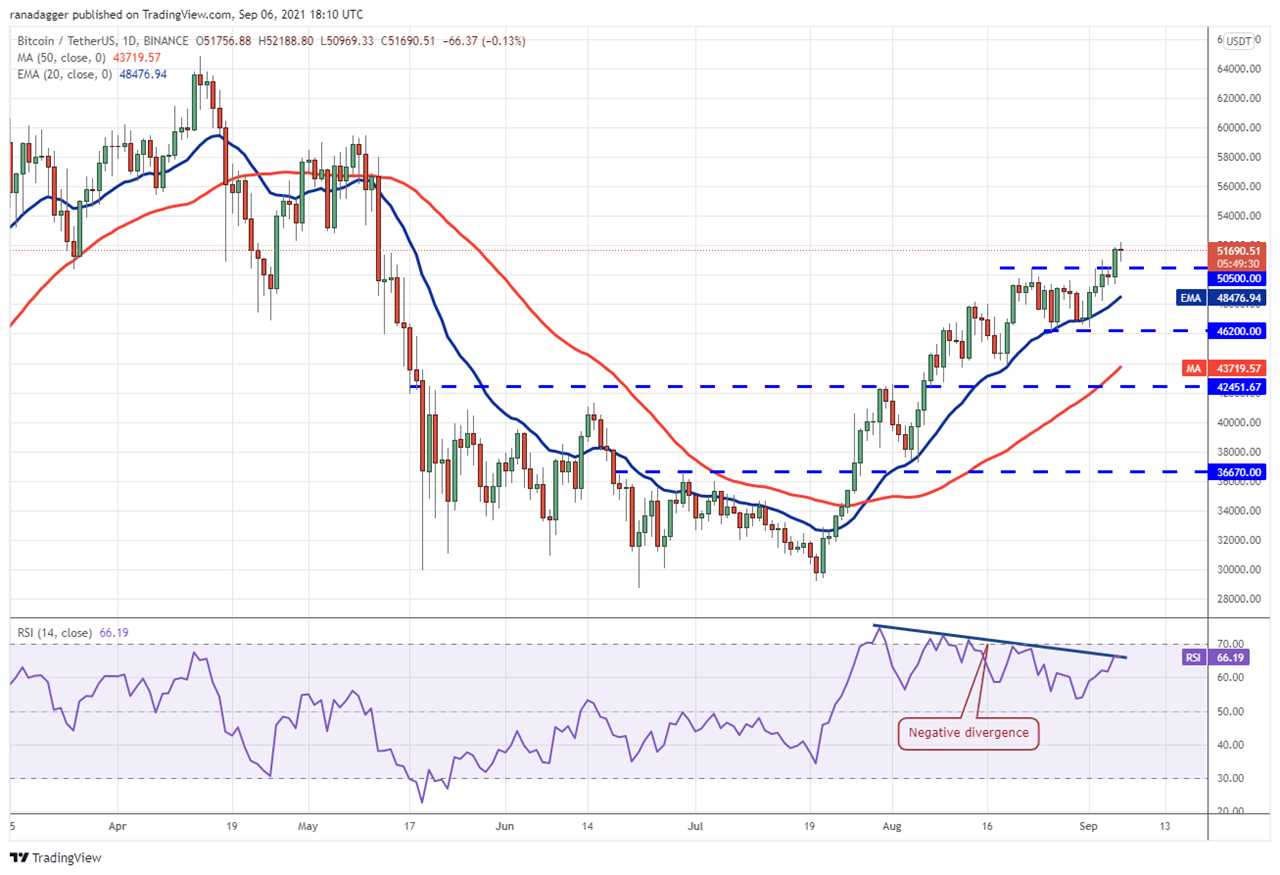Click the May label on time axis

click(x=308, y=829)
